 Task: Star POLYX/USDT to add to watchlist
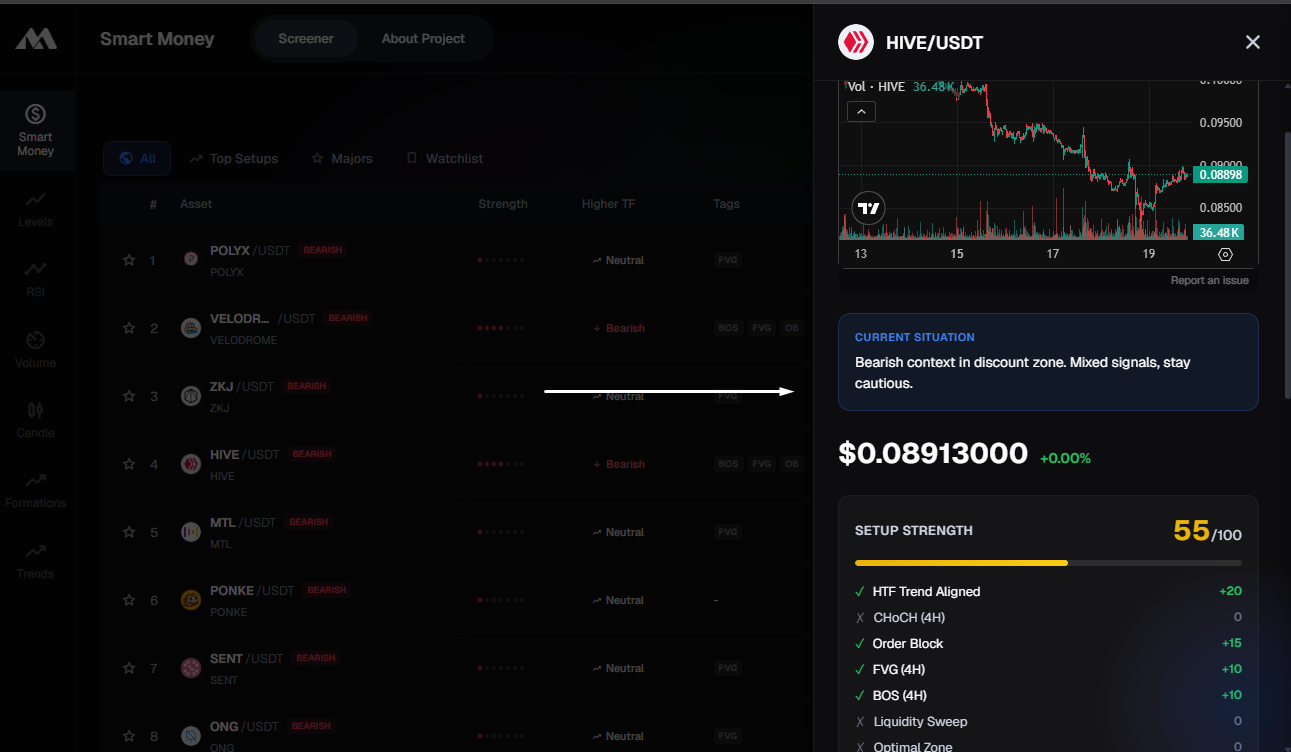pos(129,260)
